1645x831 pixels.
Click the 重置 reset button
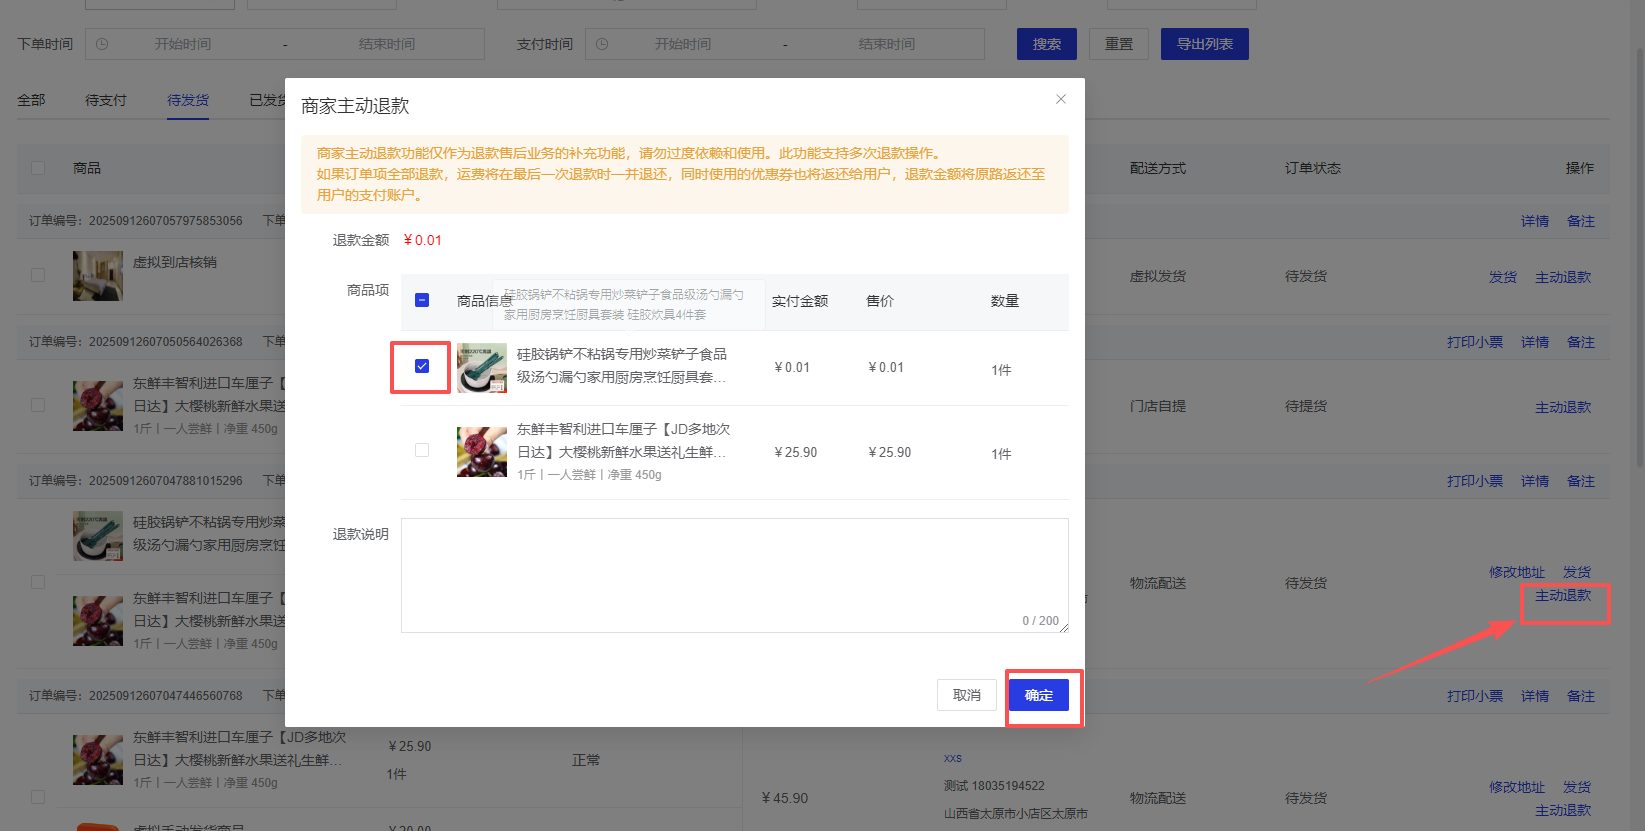click(1119, 44)
